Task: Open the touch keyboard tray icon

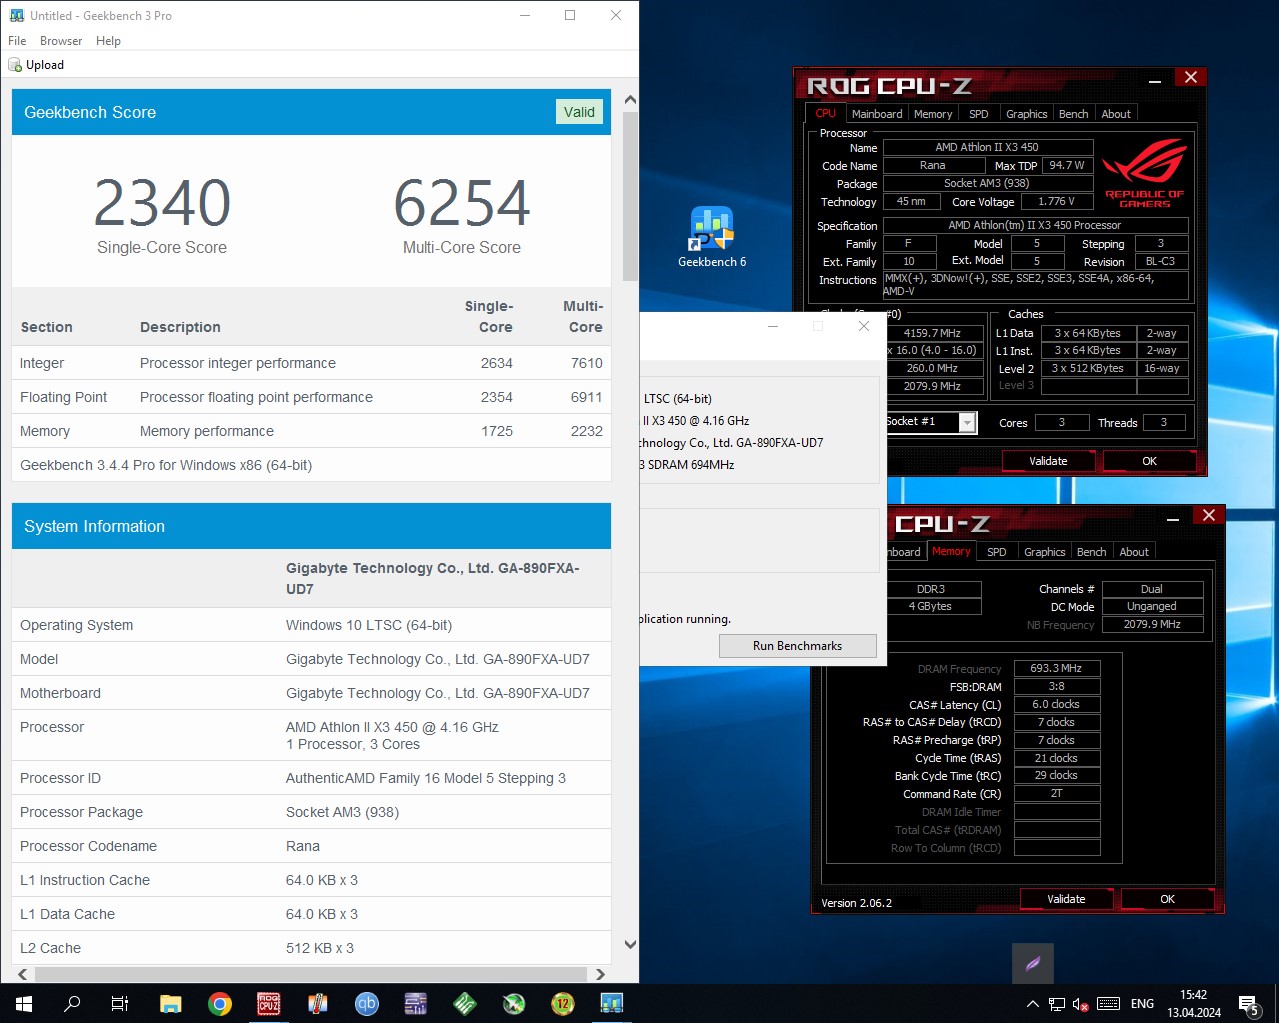Action: click(x=1108, y=1004)
